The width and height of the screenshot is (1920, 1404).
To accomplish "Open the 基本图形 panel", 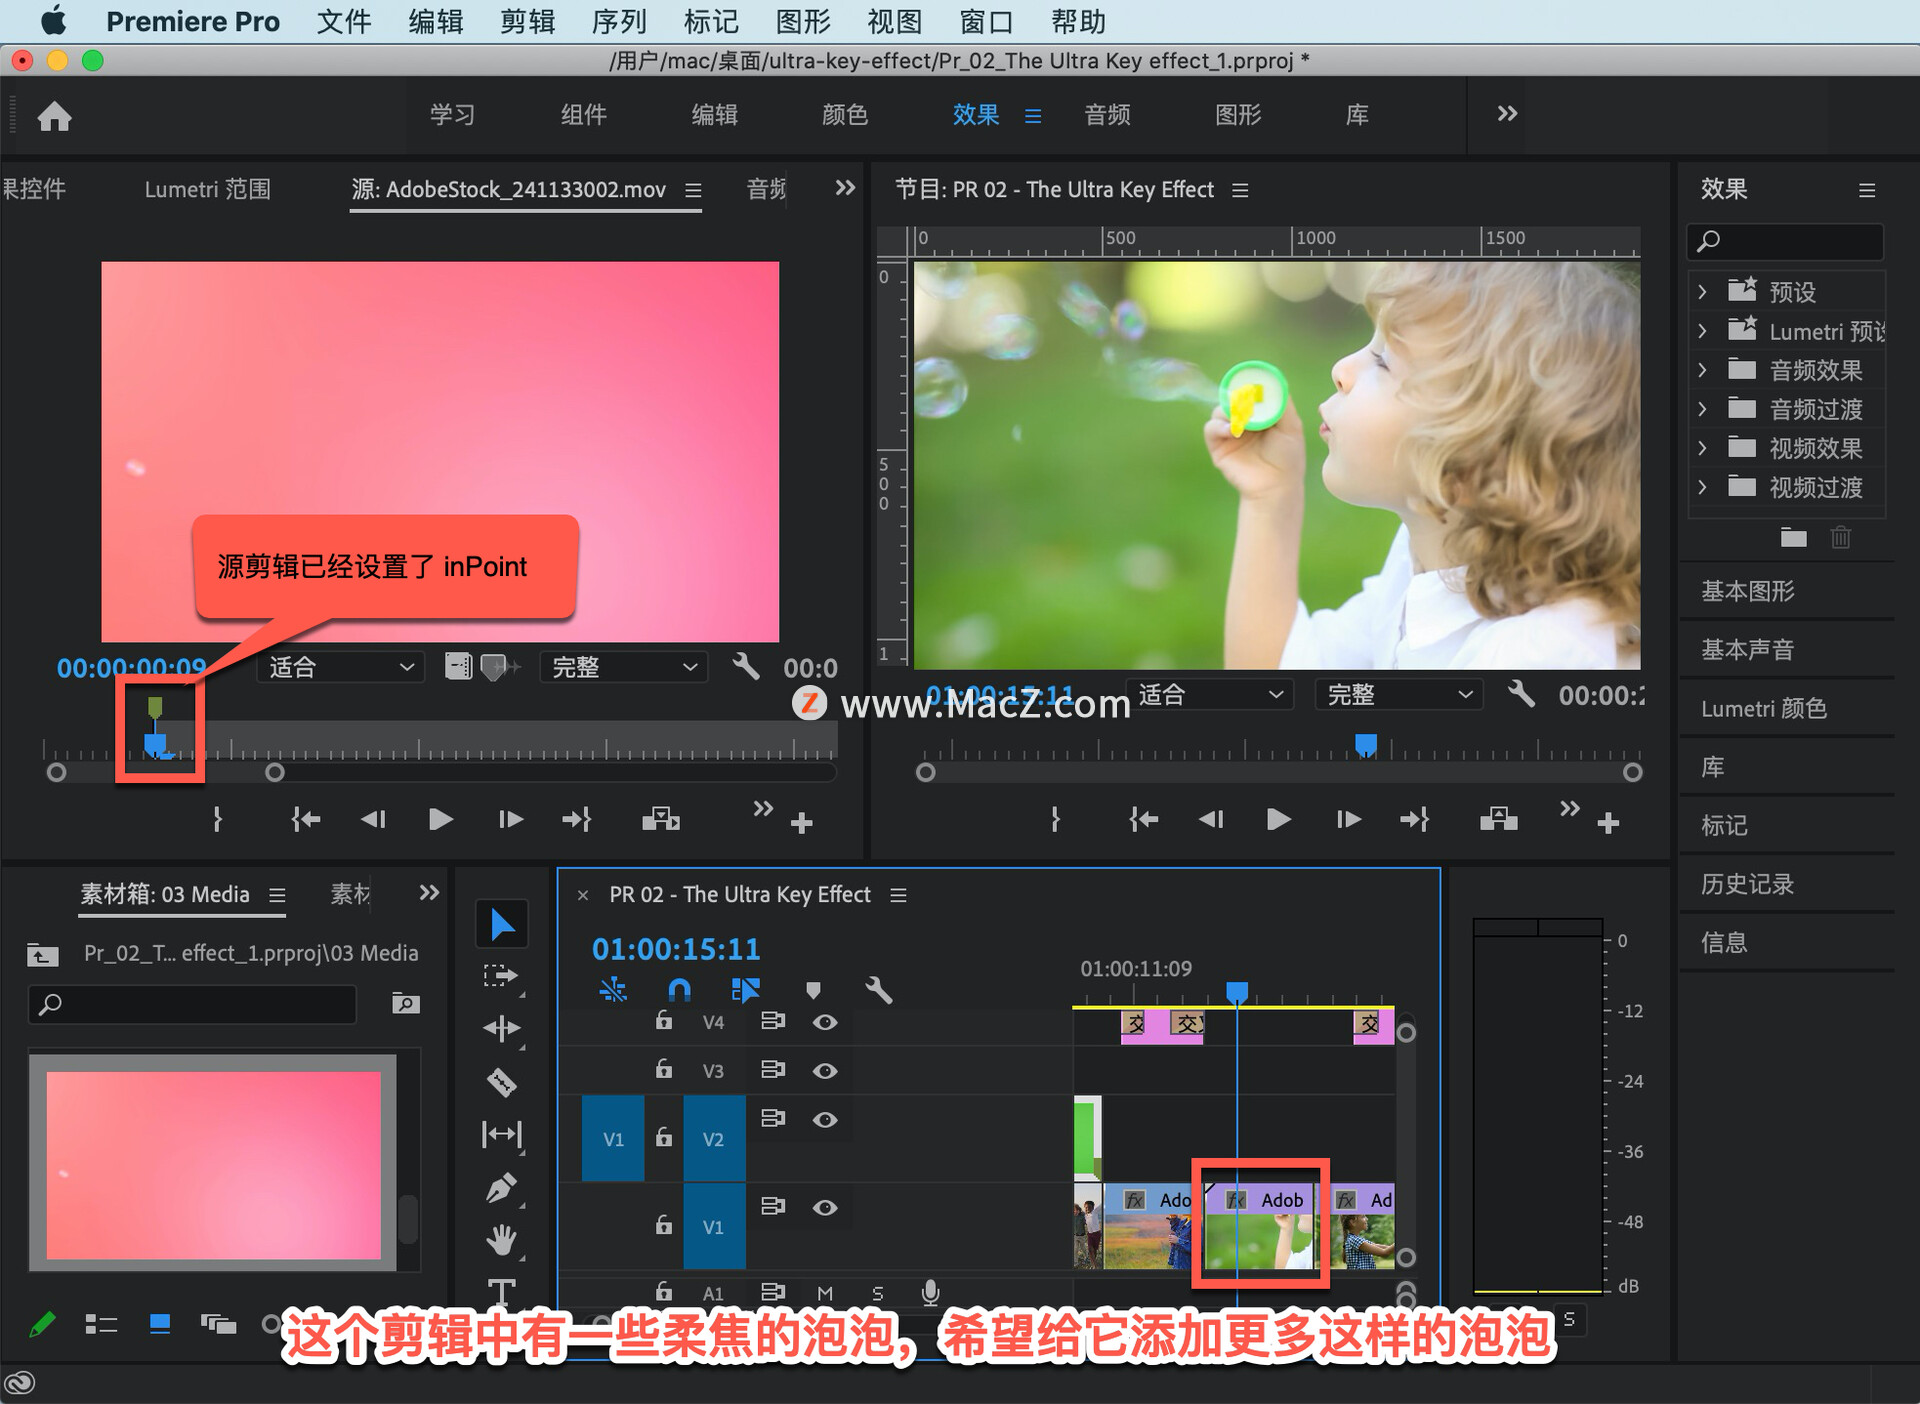I will coord(1748,591).
